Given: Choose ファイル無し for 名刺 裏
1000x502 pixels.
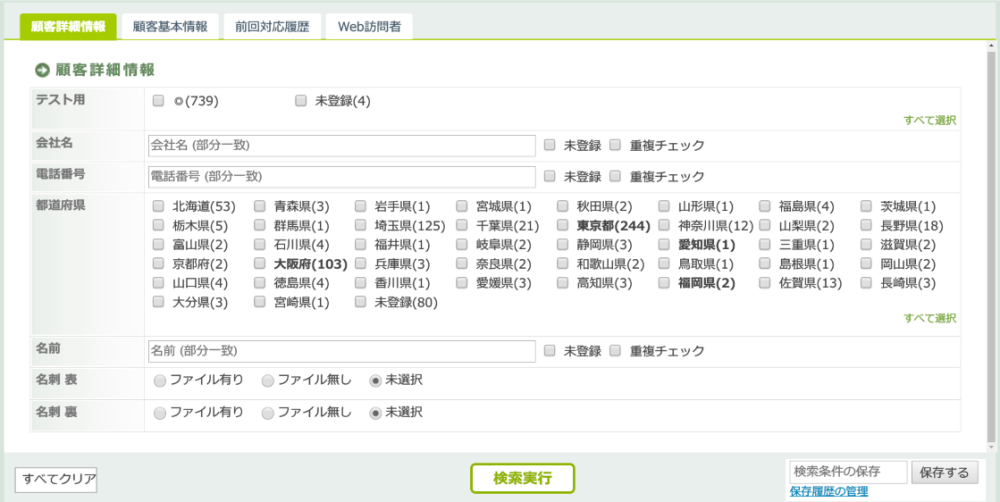Looking at the screenshot, I should (x=267, y=413).
